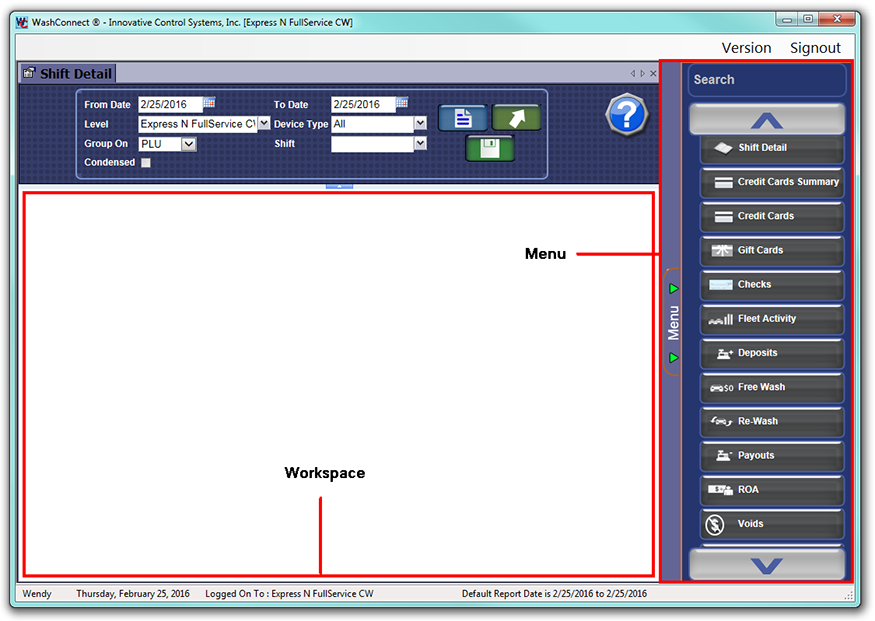Open the To Date calendar picker
Image resolution: width=875 pixels, height=621 pixels.
[x=401, y=103]
